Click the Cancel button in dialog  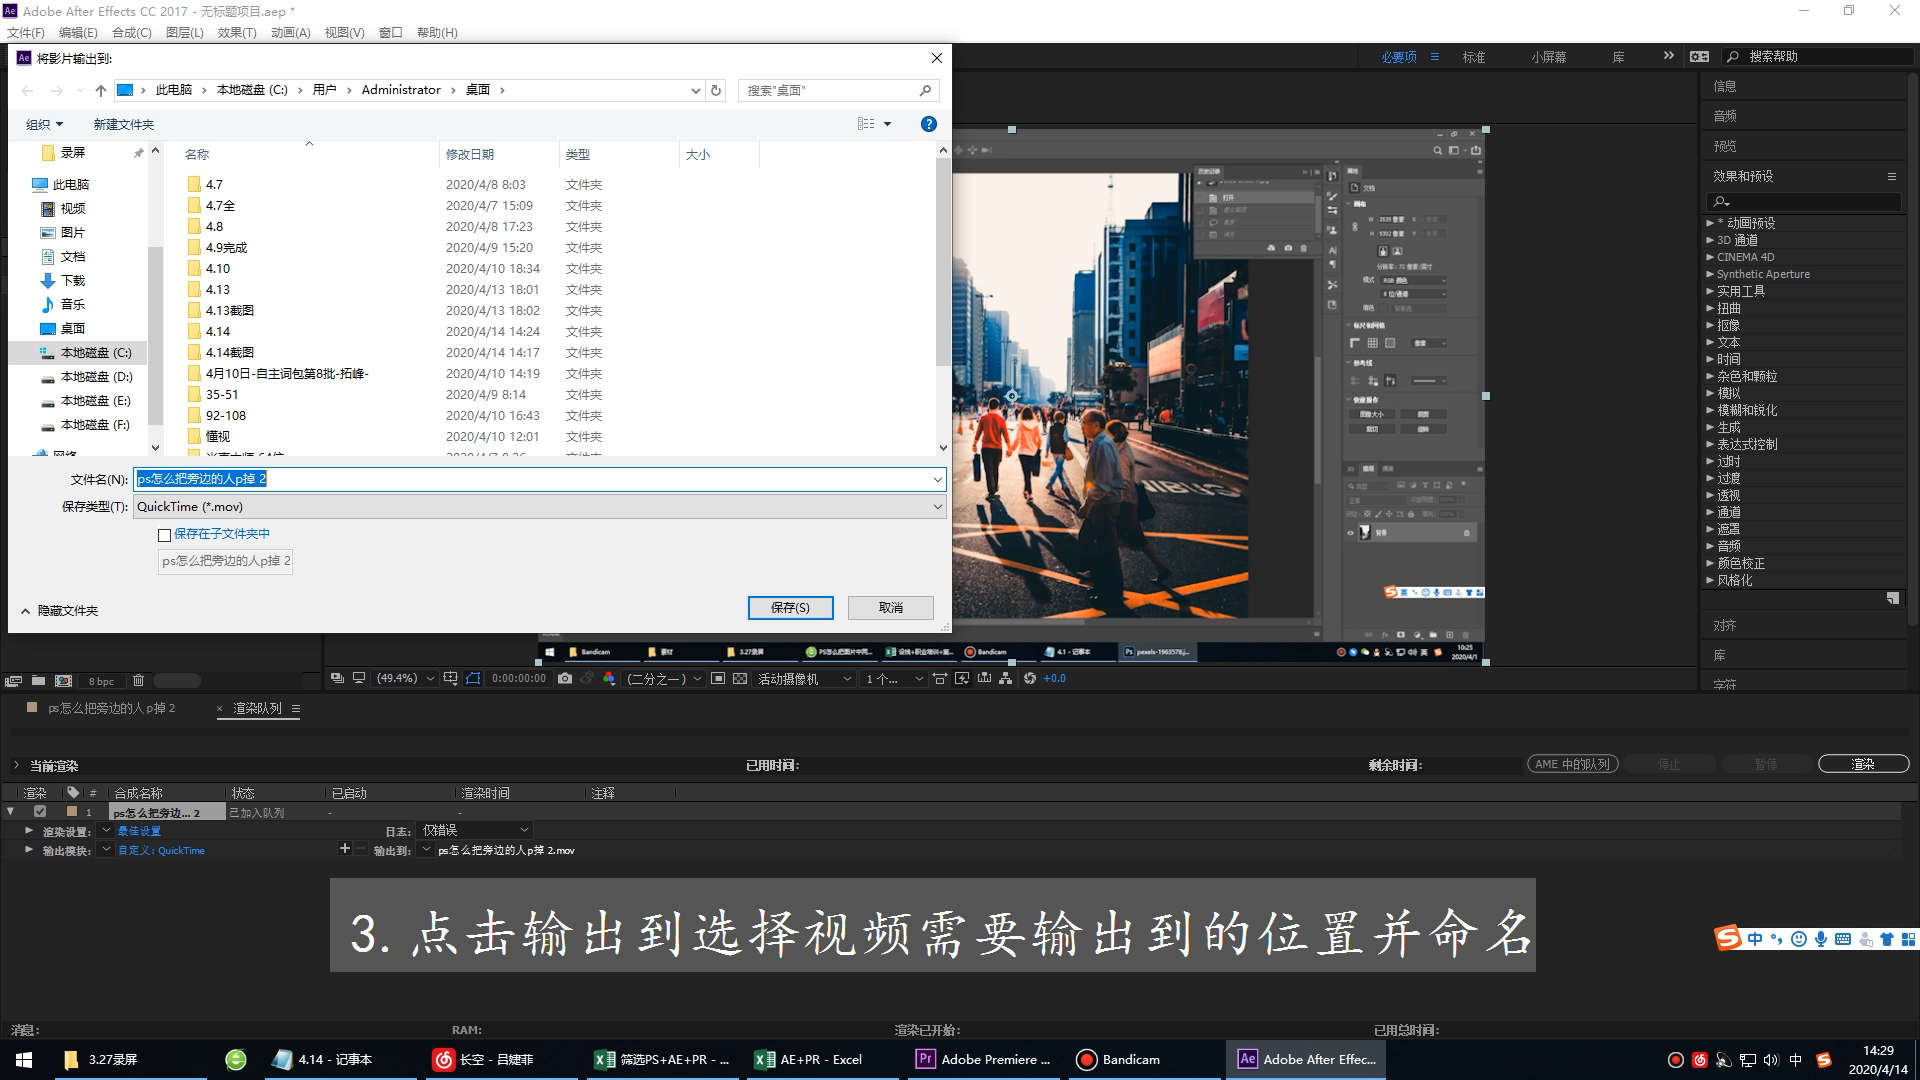click(x=890, y=607)
